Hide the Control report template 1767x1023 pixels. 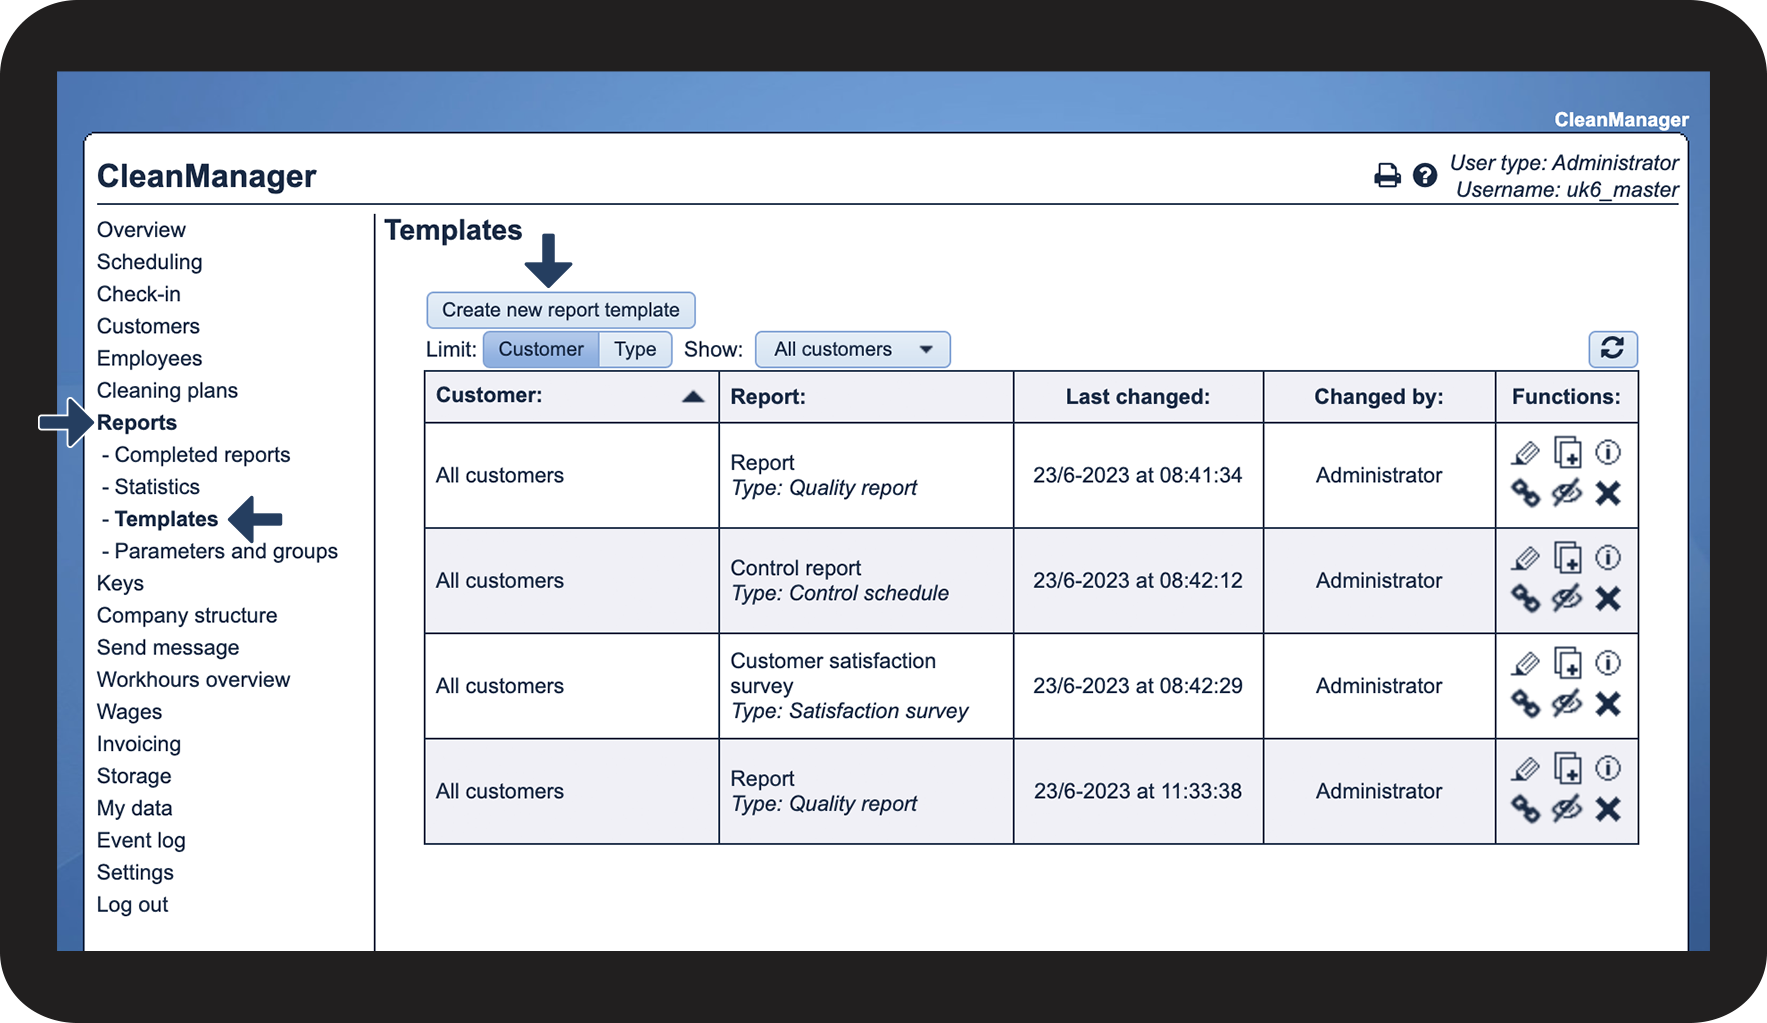(1567, 599)
